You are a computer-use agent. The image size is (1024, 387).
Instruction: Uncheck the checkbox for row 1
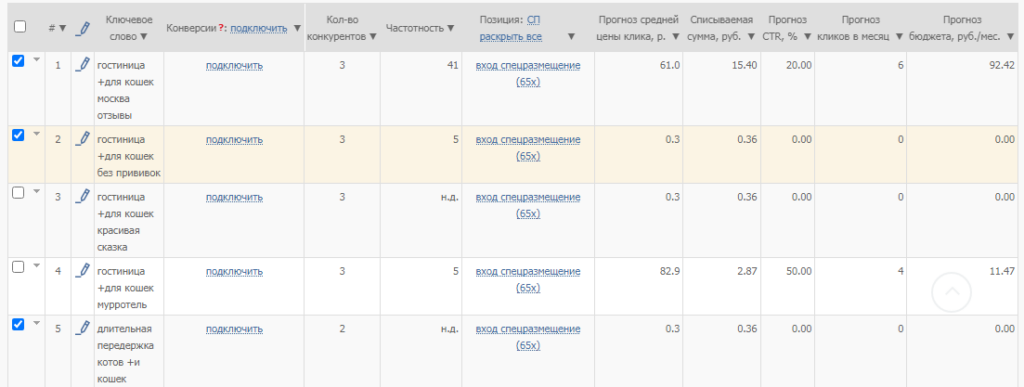pyautogui.click(x=18, y=61)
